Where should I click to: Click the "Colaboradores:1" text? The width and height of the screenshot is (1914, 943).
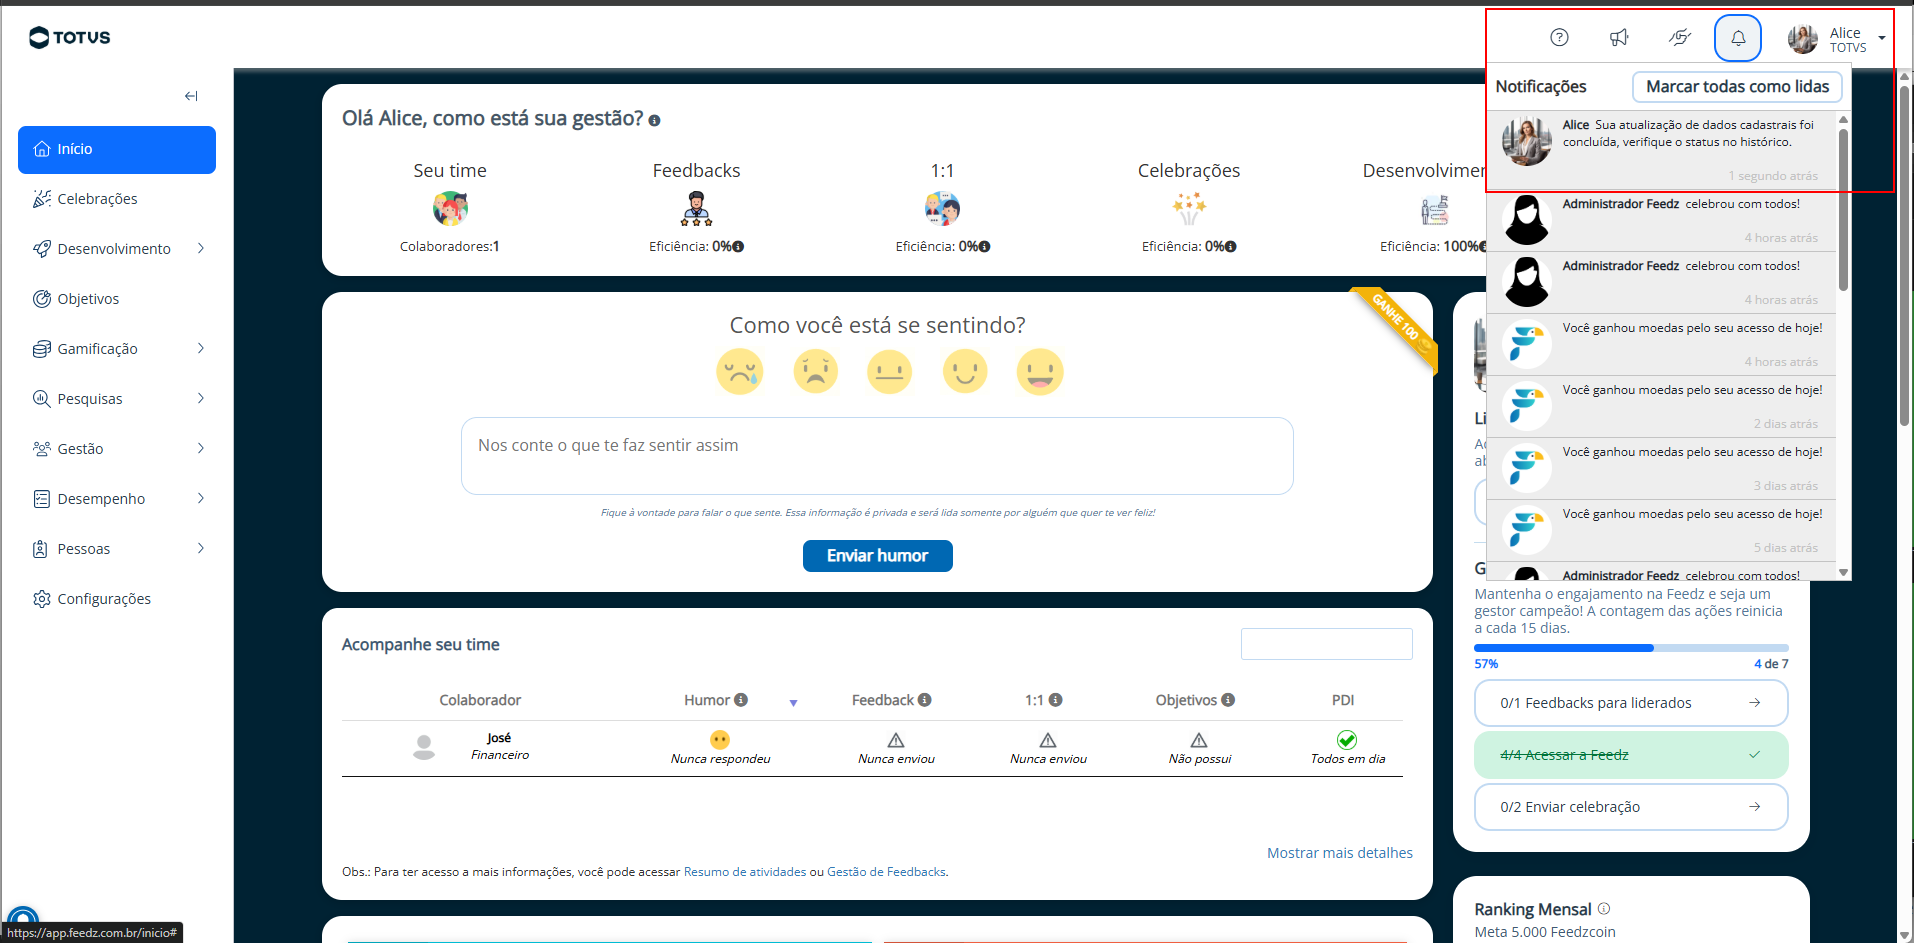click(x=450, y=247)
